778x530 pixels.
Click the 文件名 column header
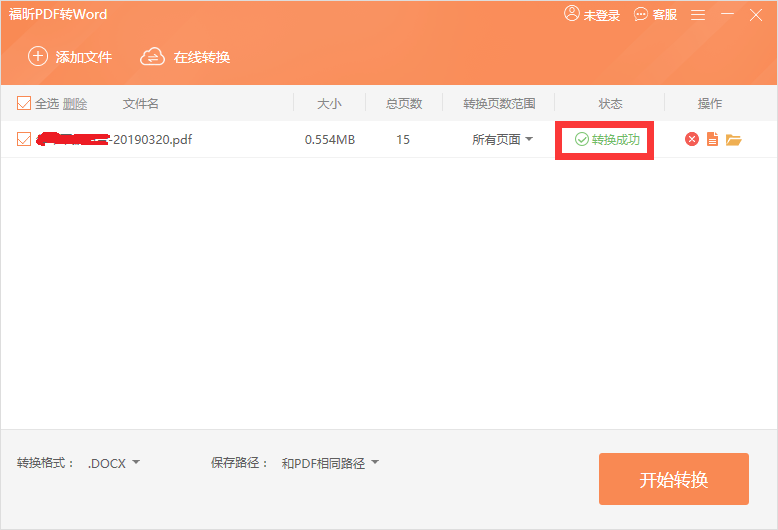(x=141, y=104)
